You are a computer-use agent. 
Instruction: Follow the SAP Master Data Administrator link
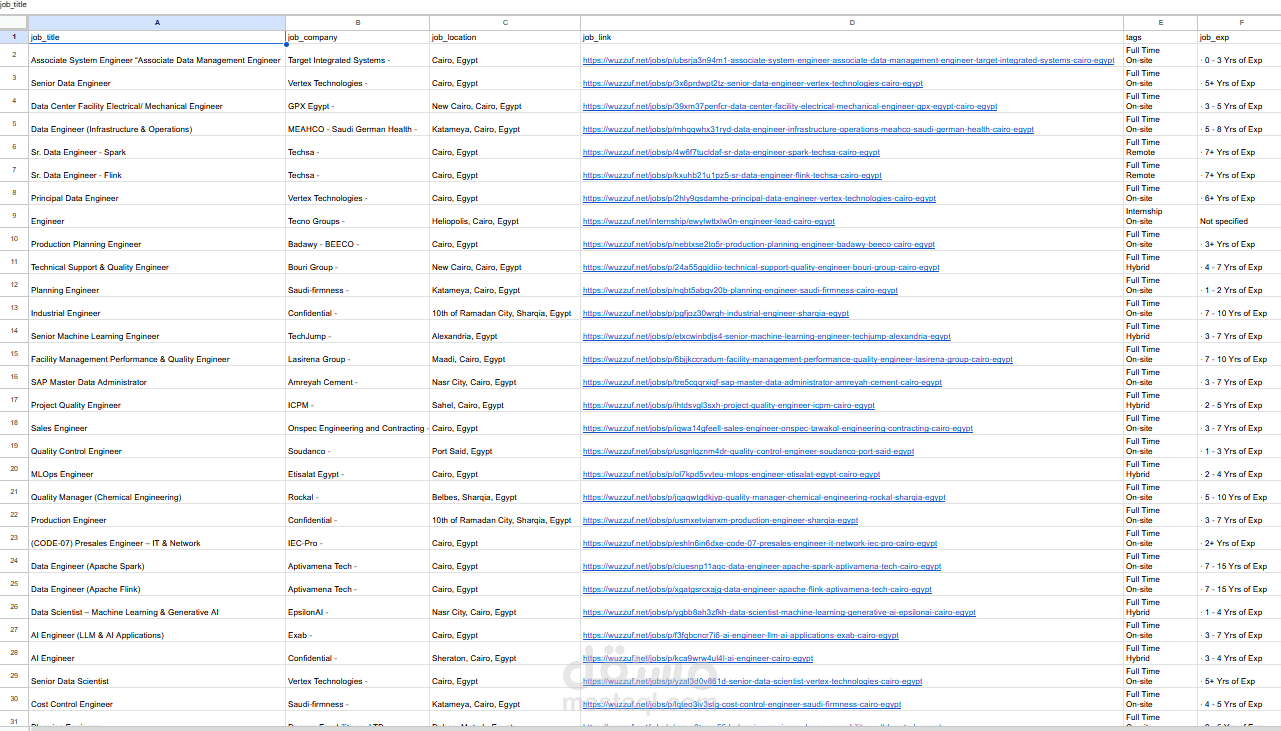click(762, 383)
